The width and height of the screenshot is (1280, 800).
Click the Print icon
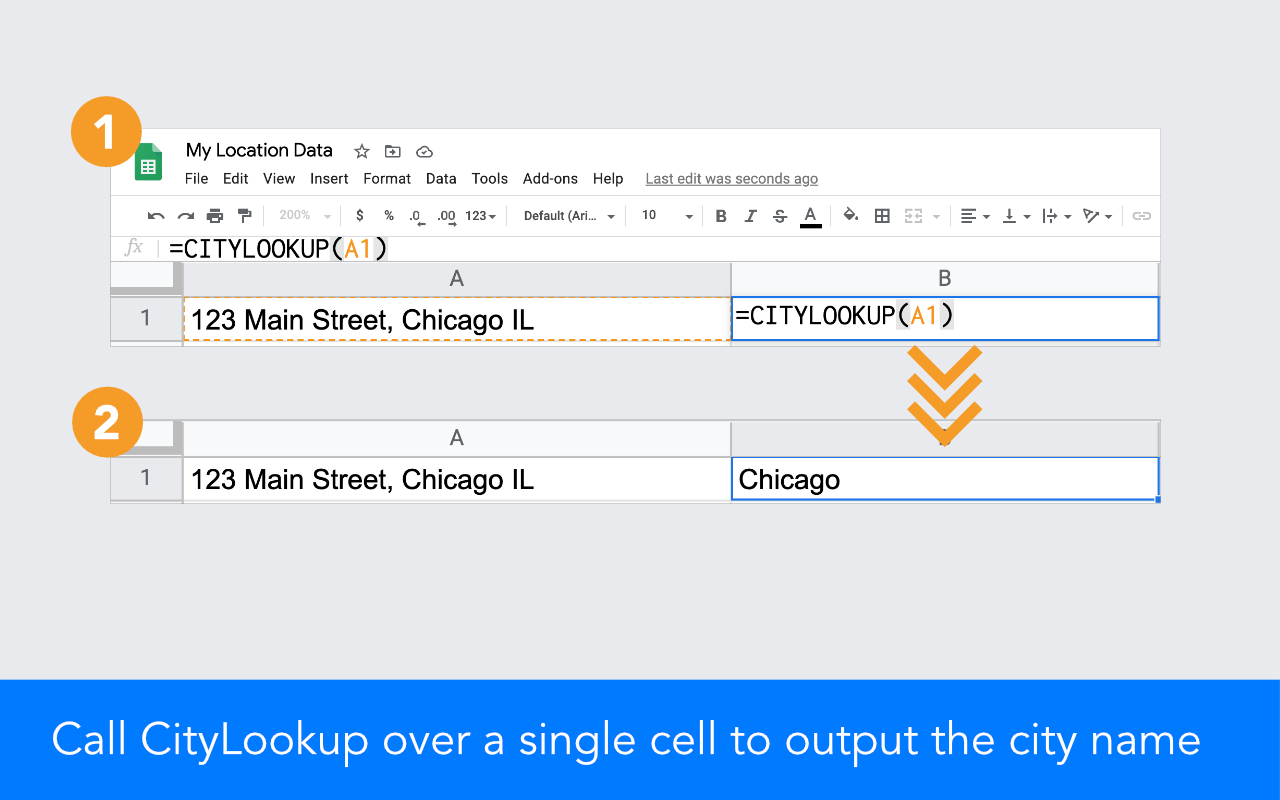tap(214, 215)
